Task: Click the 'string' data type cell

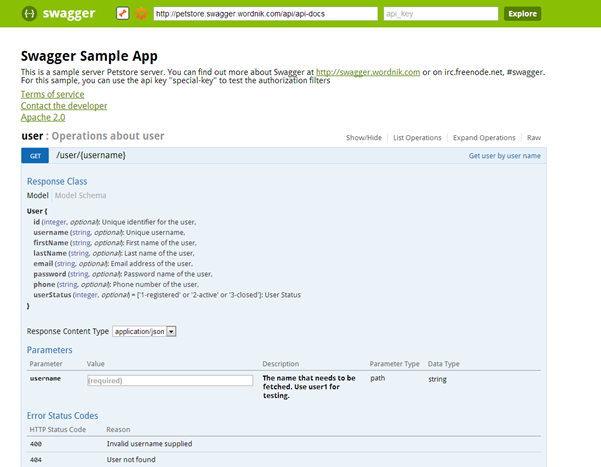Action: [437, 379]
